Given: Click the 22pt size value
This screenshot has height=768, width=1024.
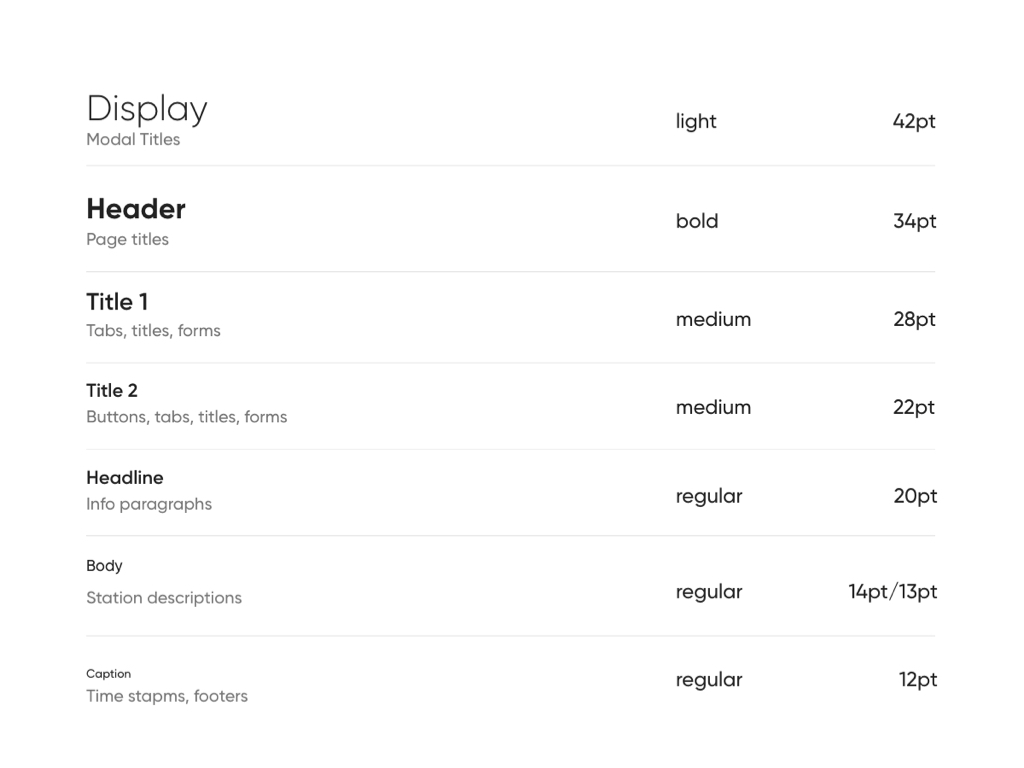Looking at the screenshot, I should pos(914,408).
